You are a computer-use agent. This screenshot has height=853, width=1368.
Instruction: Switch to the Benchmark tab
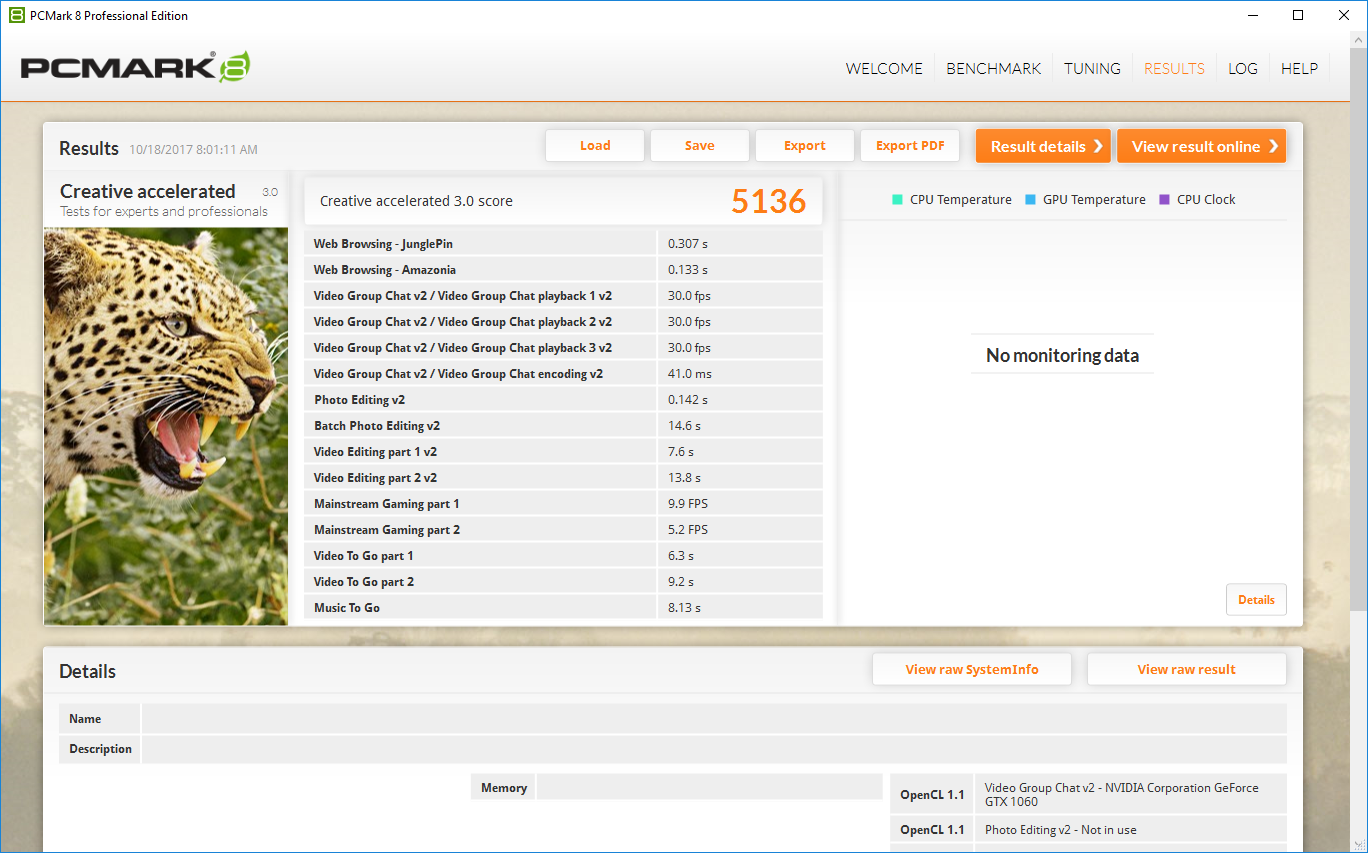tap(993, 69)
